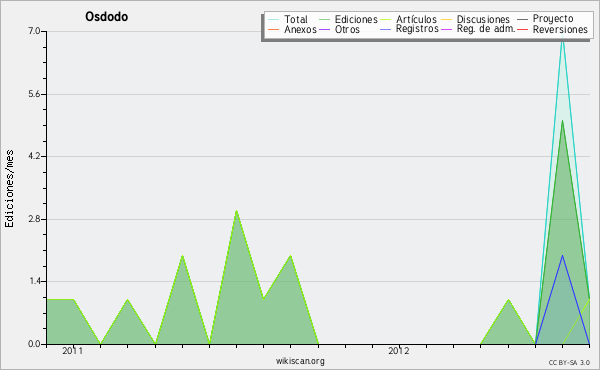
Task: Select the "Ediciones" legend entry
Action: 356,19
